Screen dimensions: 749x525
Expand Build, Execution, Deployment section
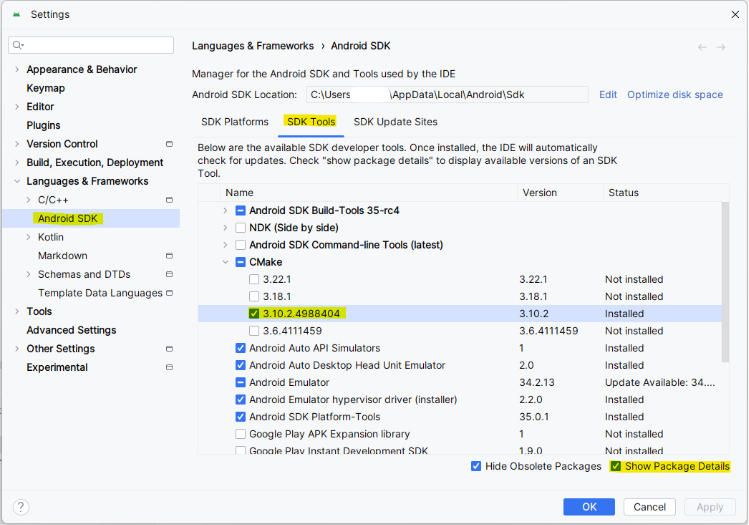point(17,162)
